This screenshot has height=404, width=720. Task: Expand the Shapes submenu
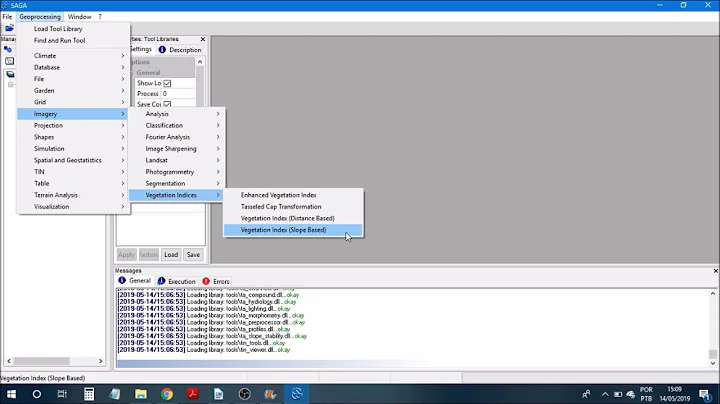pos(73,137)
